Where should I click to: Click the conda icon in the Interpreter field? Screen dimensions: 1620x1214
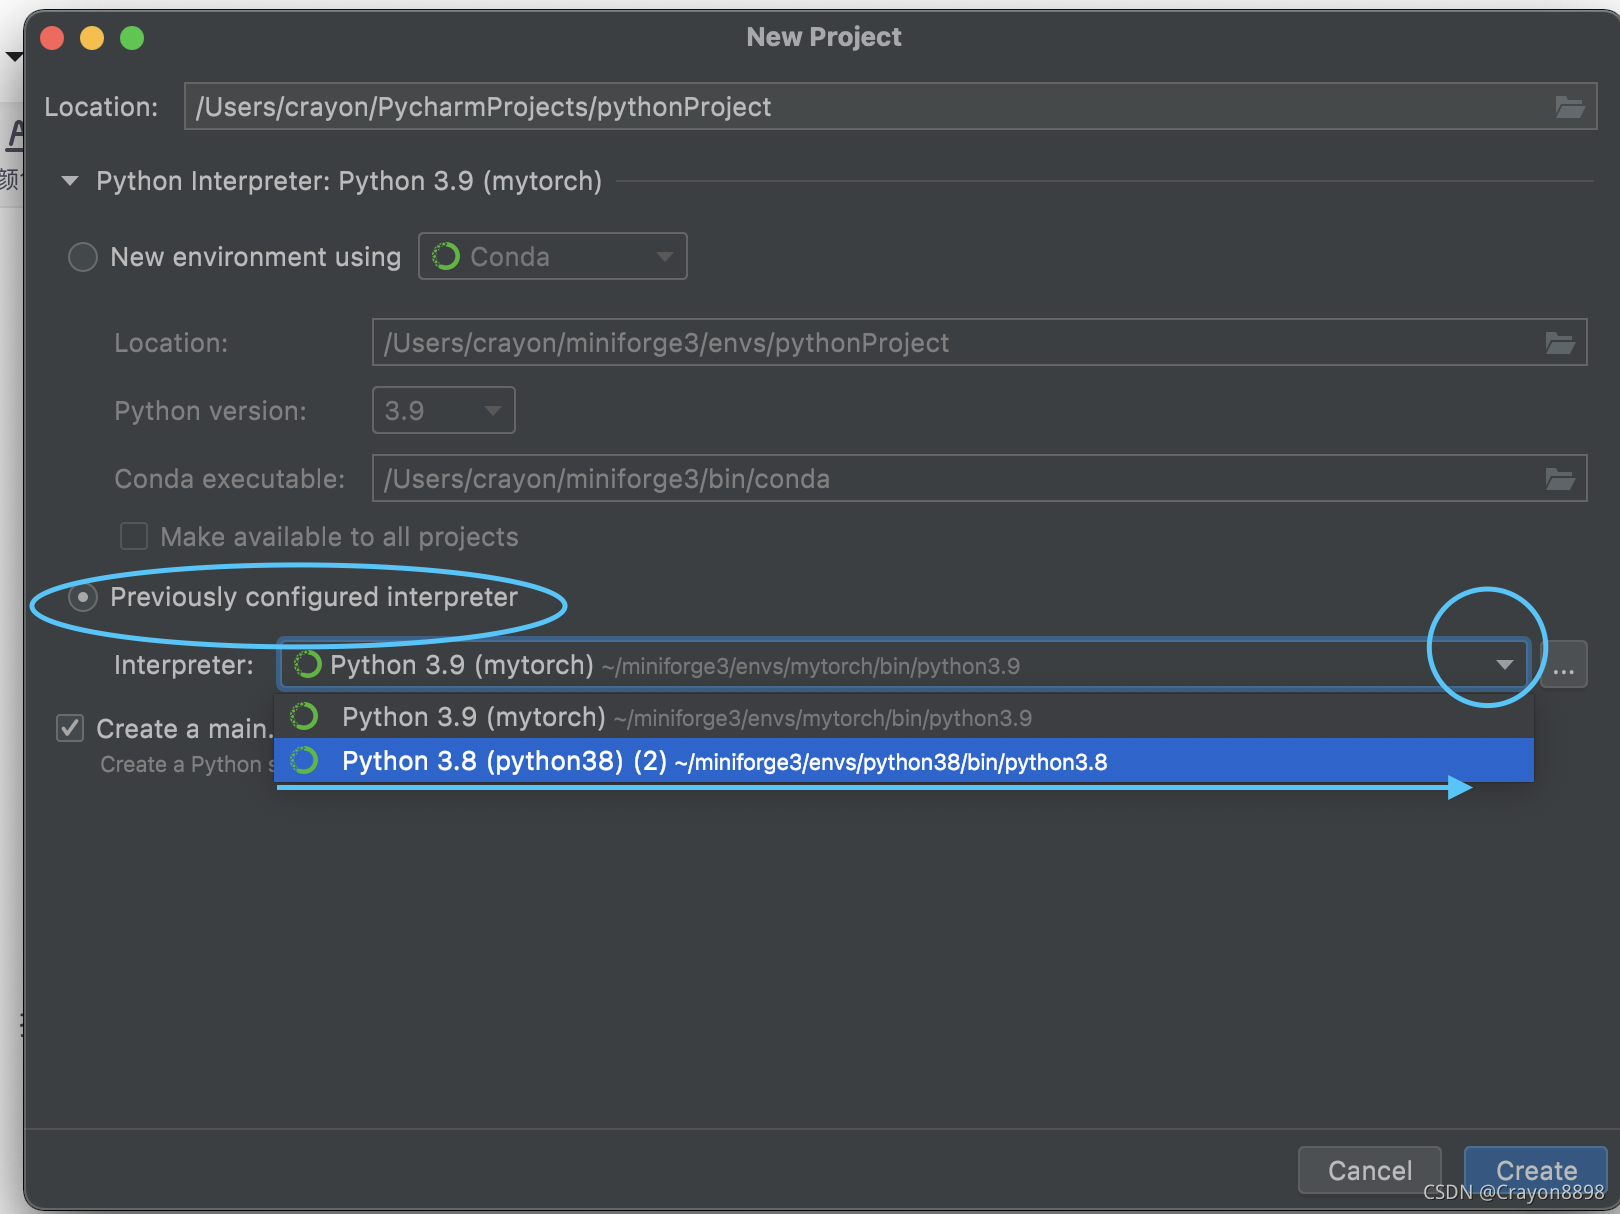pos(307,664)
